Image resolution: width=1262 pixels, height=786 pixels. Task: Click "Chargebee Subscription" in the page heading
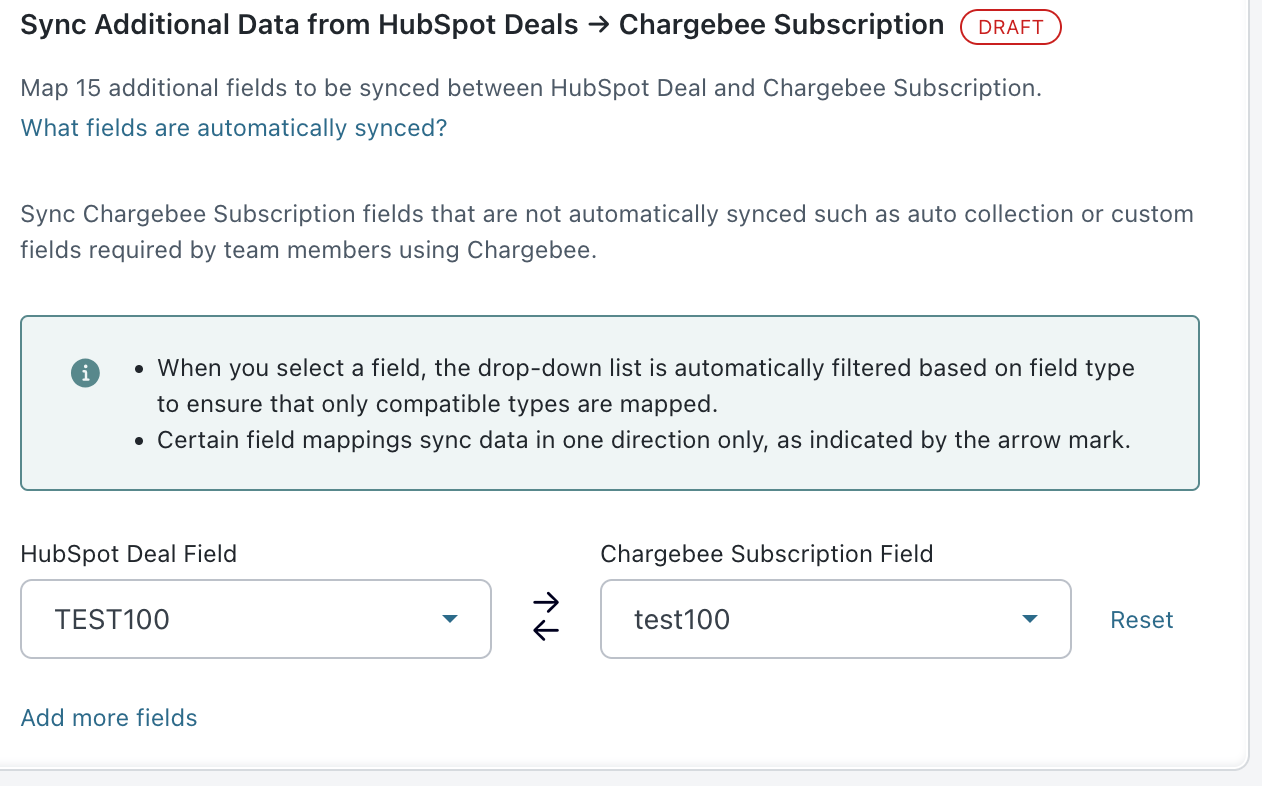781,25
